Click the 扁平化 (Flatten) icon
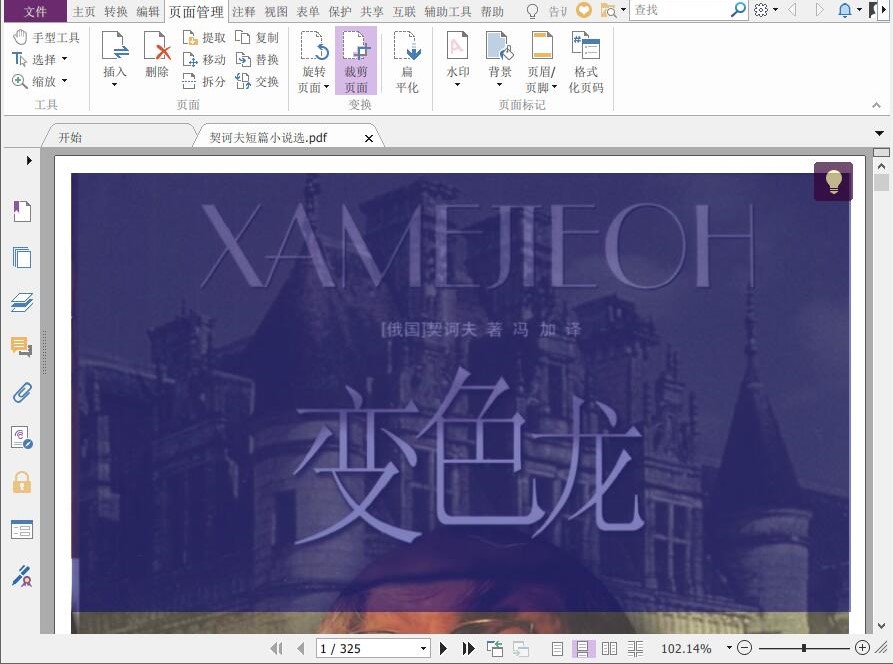 pyautogui.click(x=407, y=58)
